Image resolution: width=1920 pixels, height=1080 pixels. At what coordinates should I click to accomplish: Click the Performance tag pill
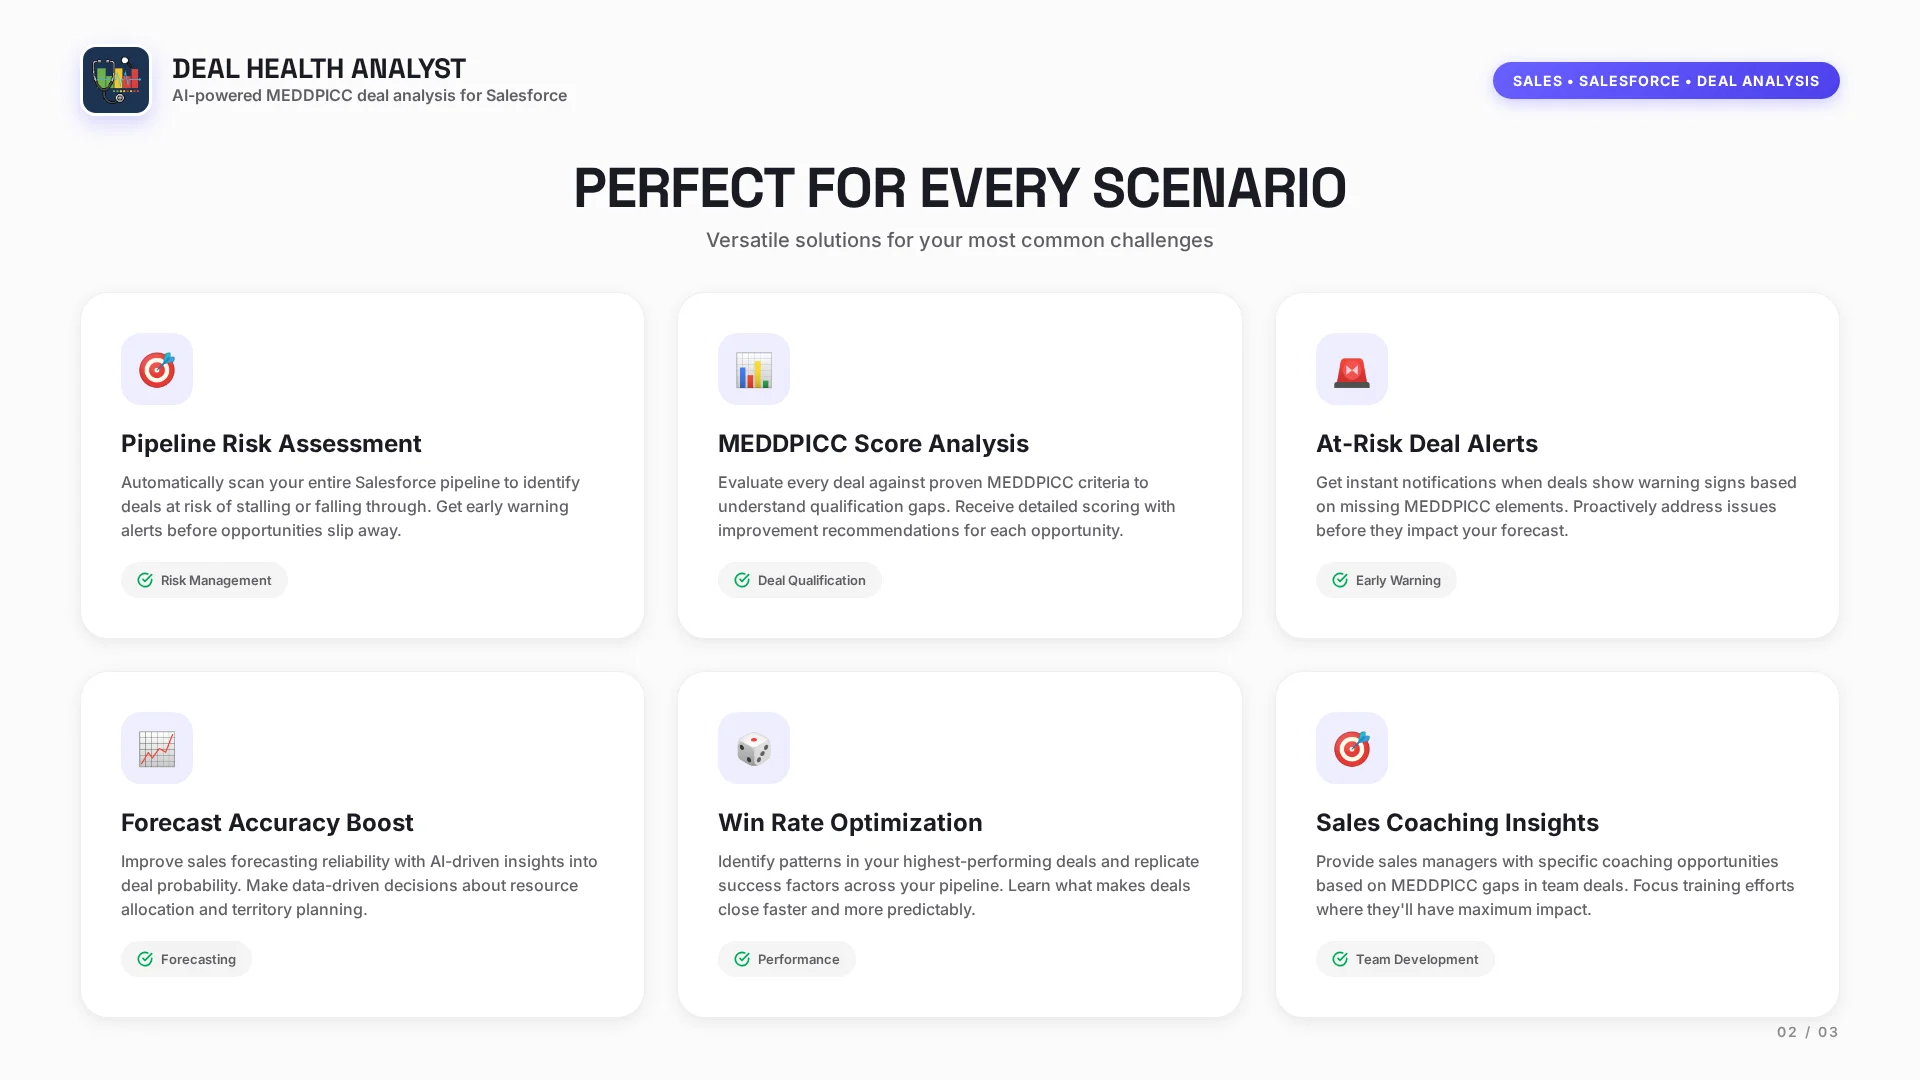pyautogui.click(x=787, y=959)
